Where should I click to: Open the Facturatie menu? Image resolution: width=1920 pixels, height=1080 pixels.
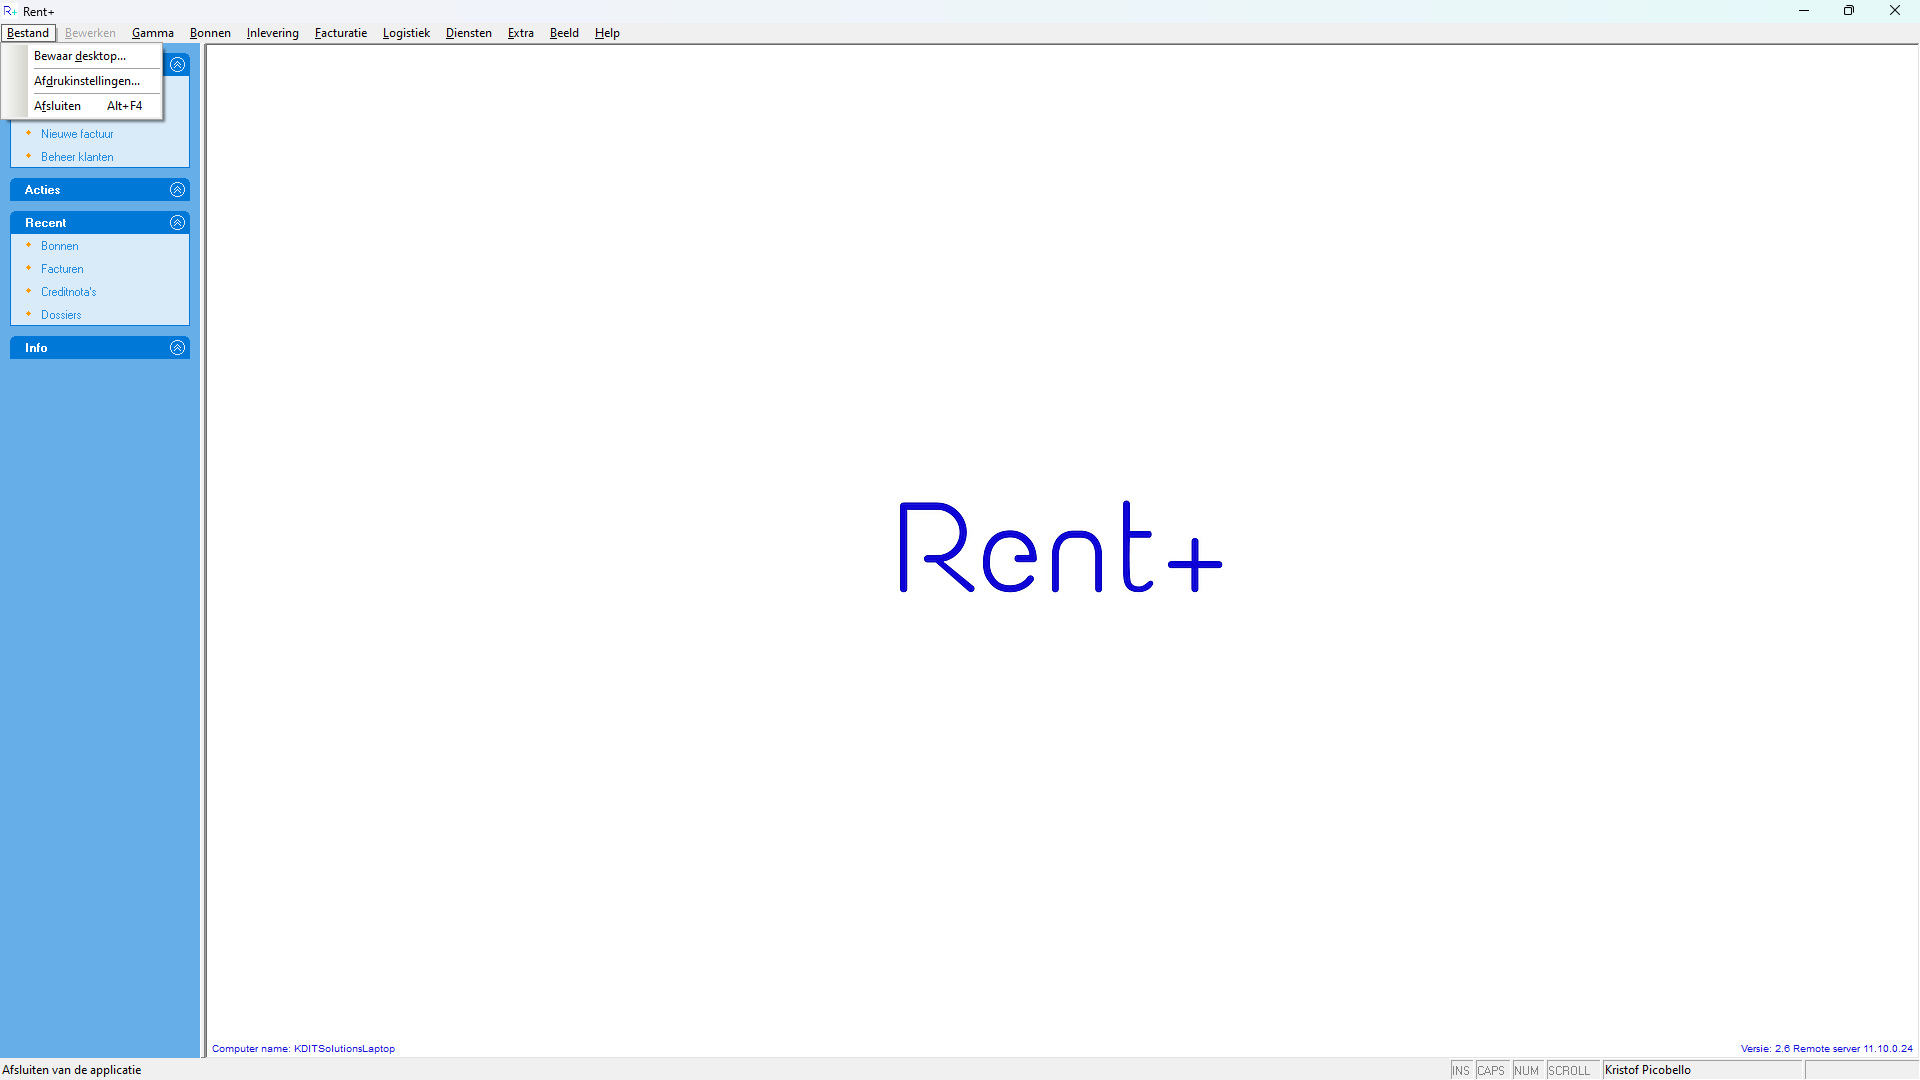(340, 33)
